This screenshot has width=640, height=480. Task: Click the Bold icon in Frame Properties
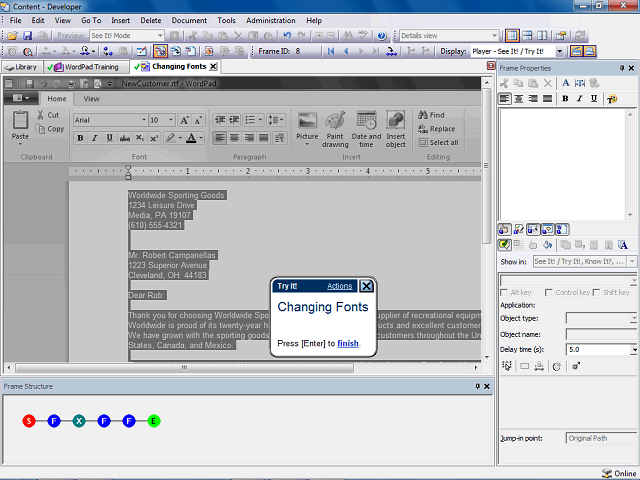click(x=566, y=99)
